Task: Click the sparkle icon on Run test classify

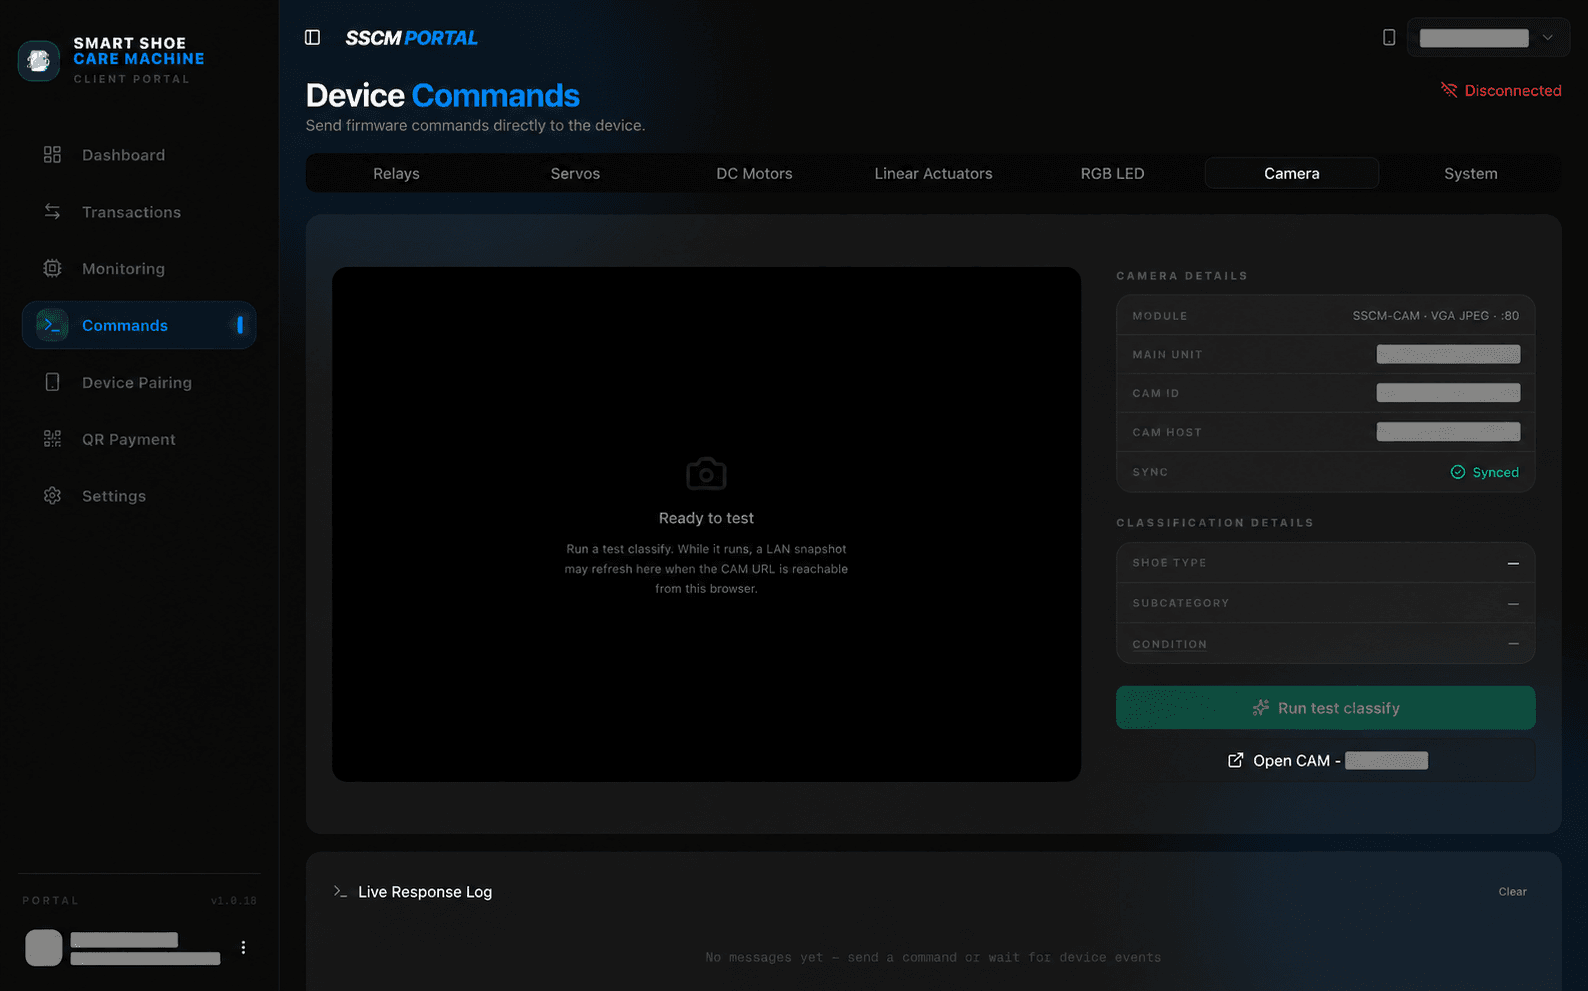Action: [1261, 708]
